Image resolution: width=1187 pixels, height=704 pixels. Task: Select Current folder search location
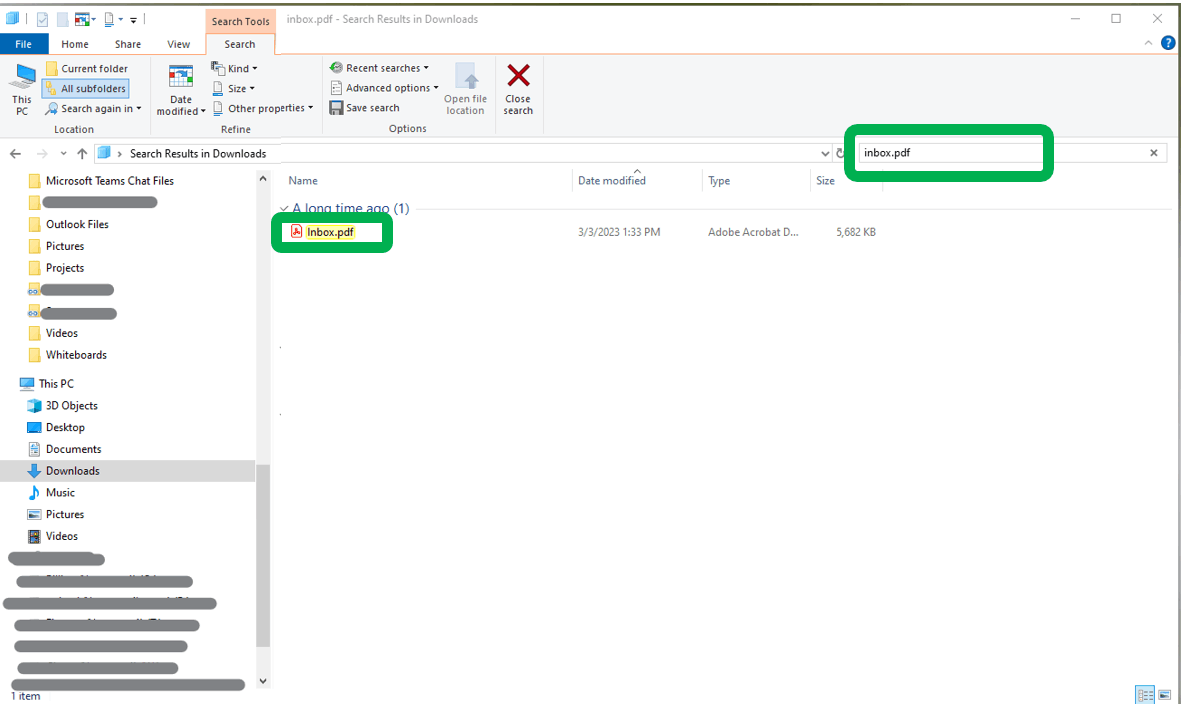point(86,68)
